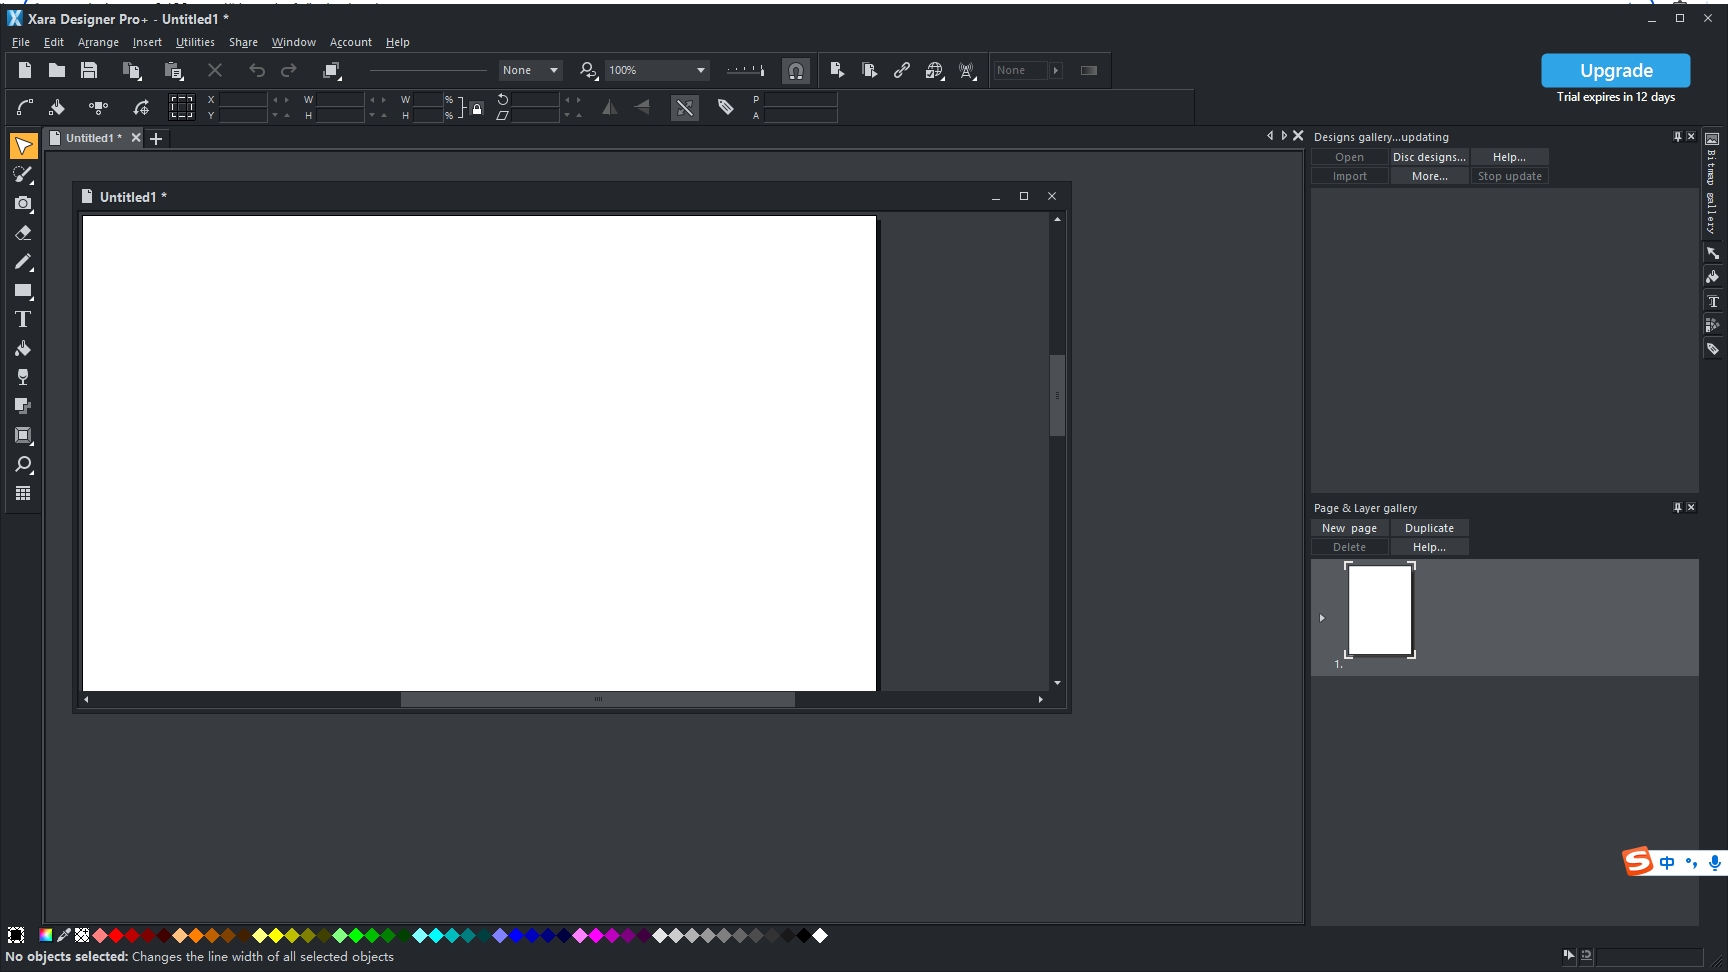This screenshot has width=1728, height=972.
Task: Activate the Rectangle tool
Action: click(22, 291)
